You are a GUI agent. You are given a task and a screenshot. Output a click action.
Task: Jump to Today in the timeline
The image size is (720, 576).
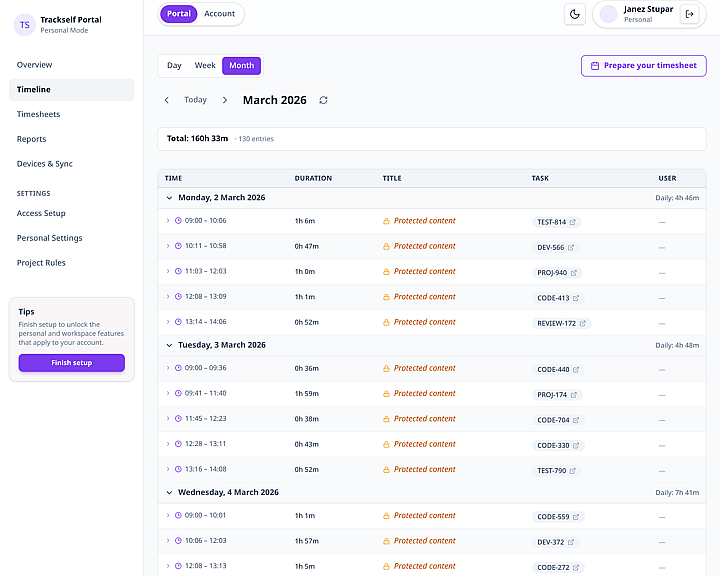click(196, 100)
